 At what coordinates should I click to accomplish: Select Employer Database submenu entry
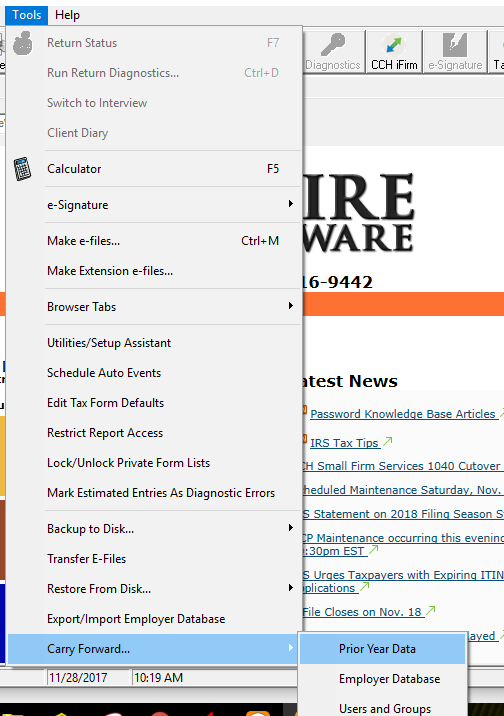[383, 679]
